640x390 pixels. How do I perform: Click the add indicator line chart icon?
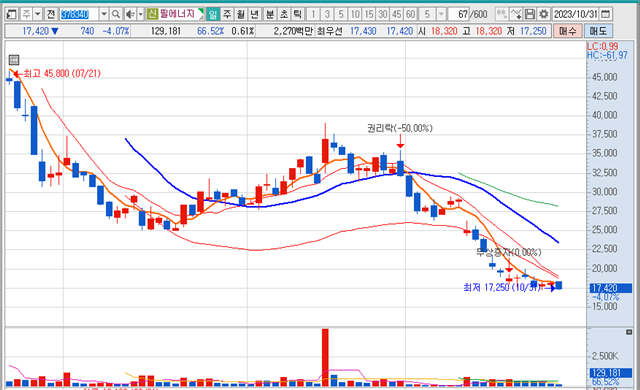516,15
